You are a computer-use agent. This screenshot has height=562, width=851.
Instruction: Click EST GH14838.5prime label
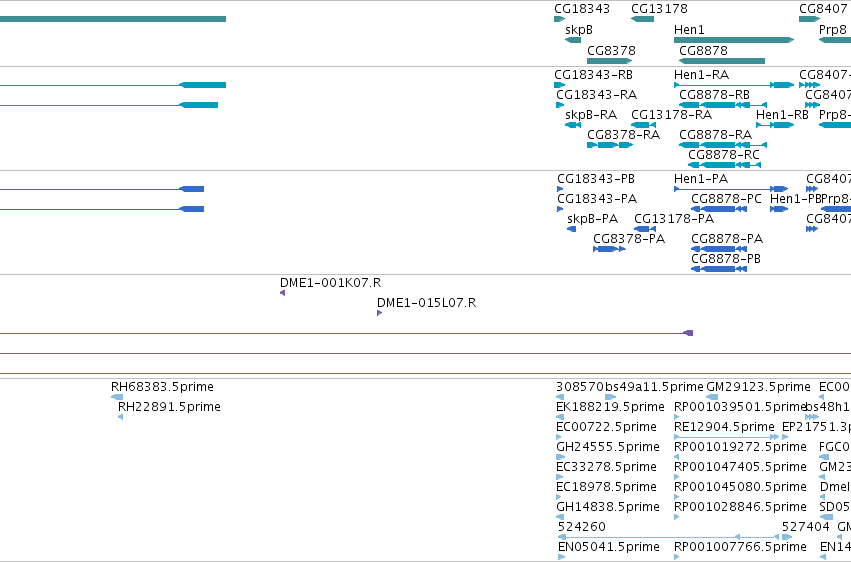[x=608, y=507]
